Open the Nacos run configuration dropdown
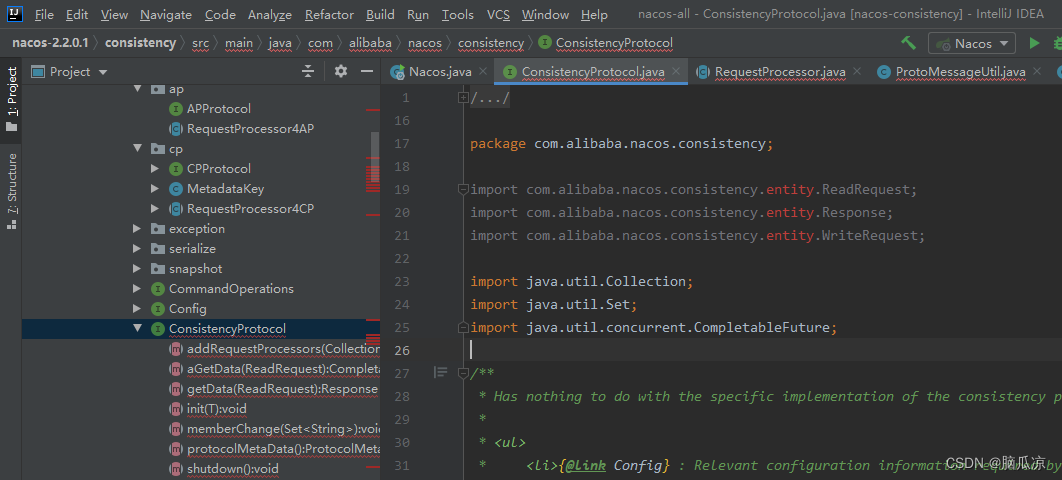Image resolution: width=1062 pixels, height=480 pixels. tap(972, 43)
